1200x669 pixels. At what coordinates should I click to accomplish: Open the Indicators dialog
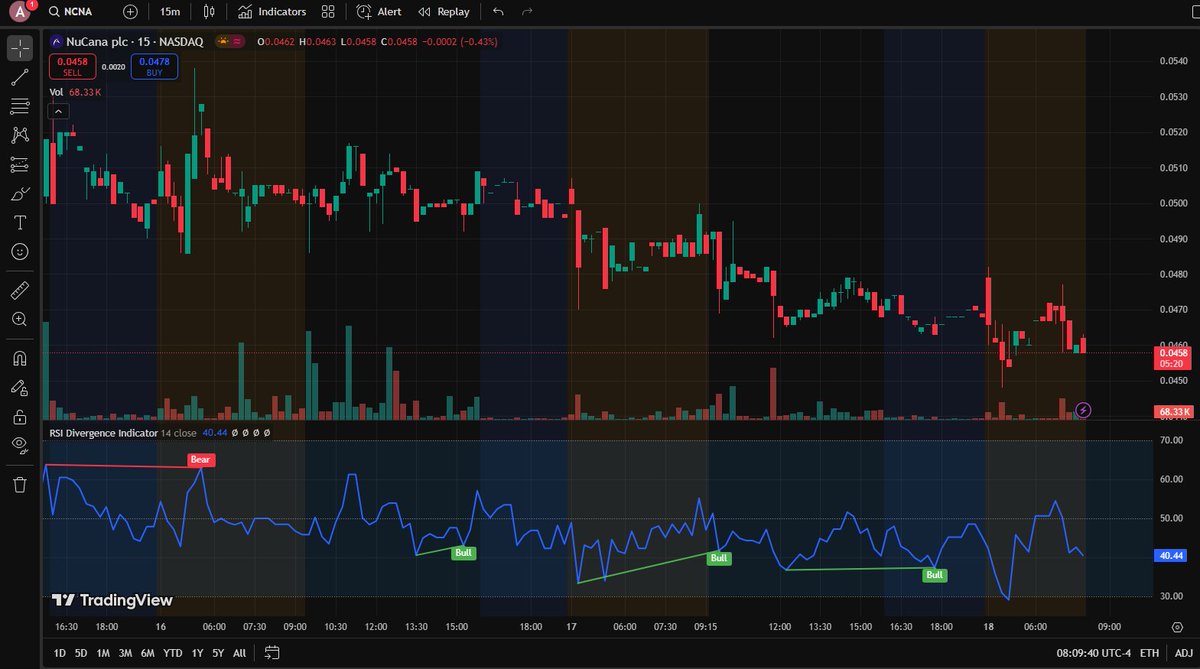[x=272, y=12]
